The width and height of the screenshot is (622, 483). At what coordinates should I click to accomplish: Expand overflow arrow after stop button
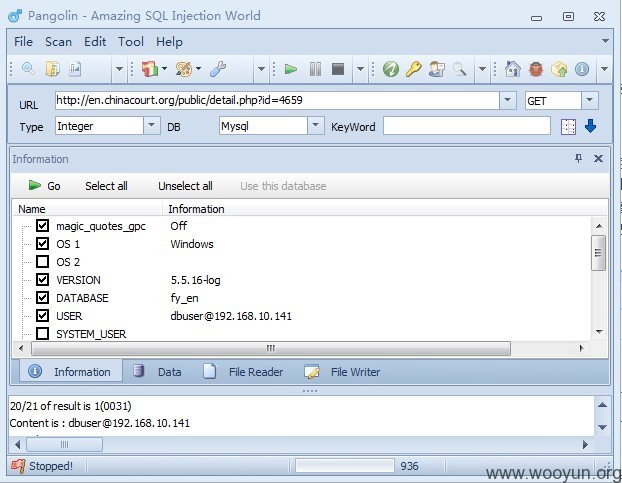(360, 69)
